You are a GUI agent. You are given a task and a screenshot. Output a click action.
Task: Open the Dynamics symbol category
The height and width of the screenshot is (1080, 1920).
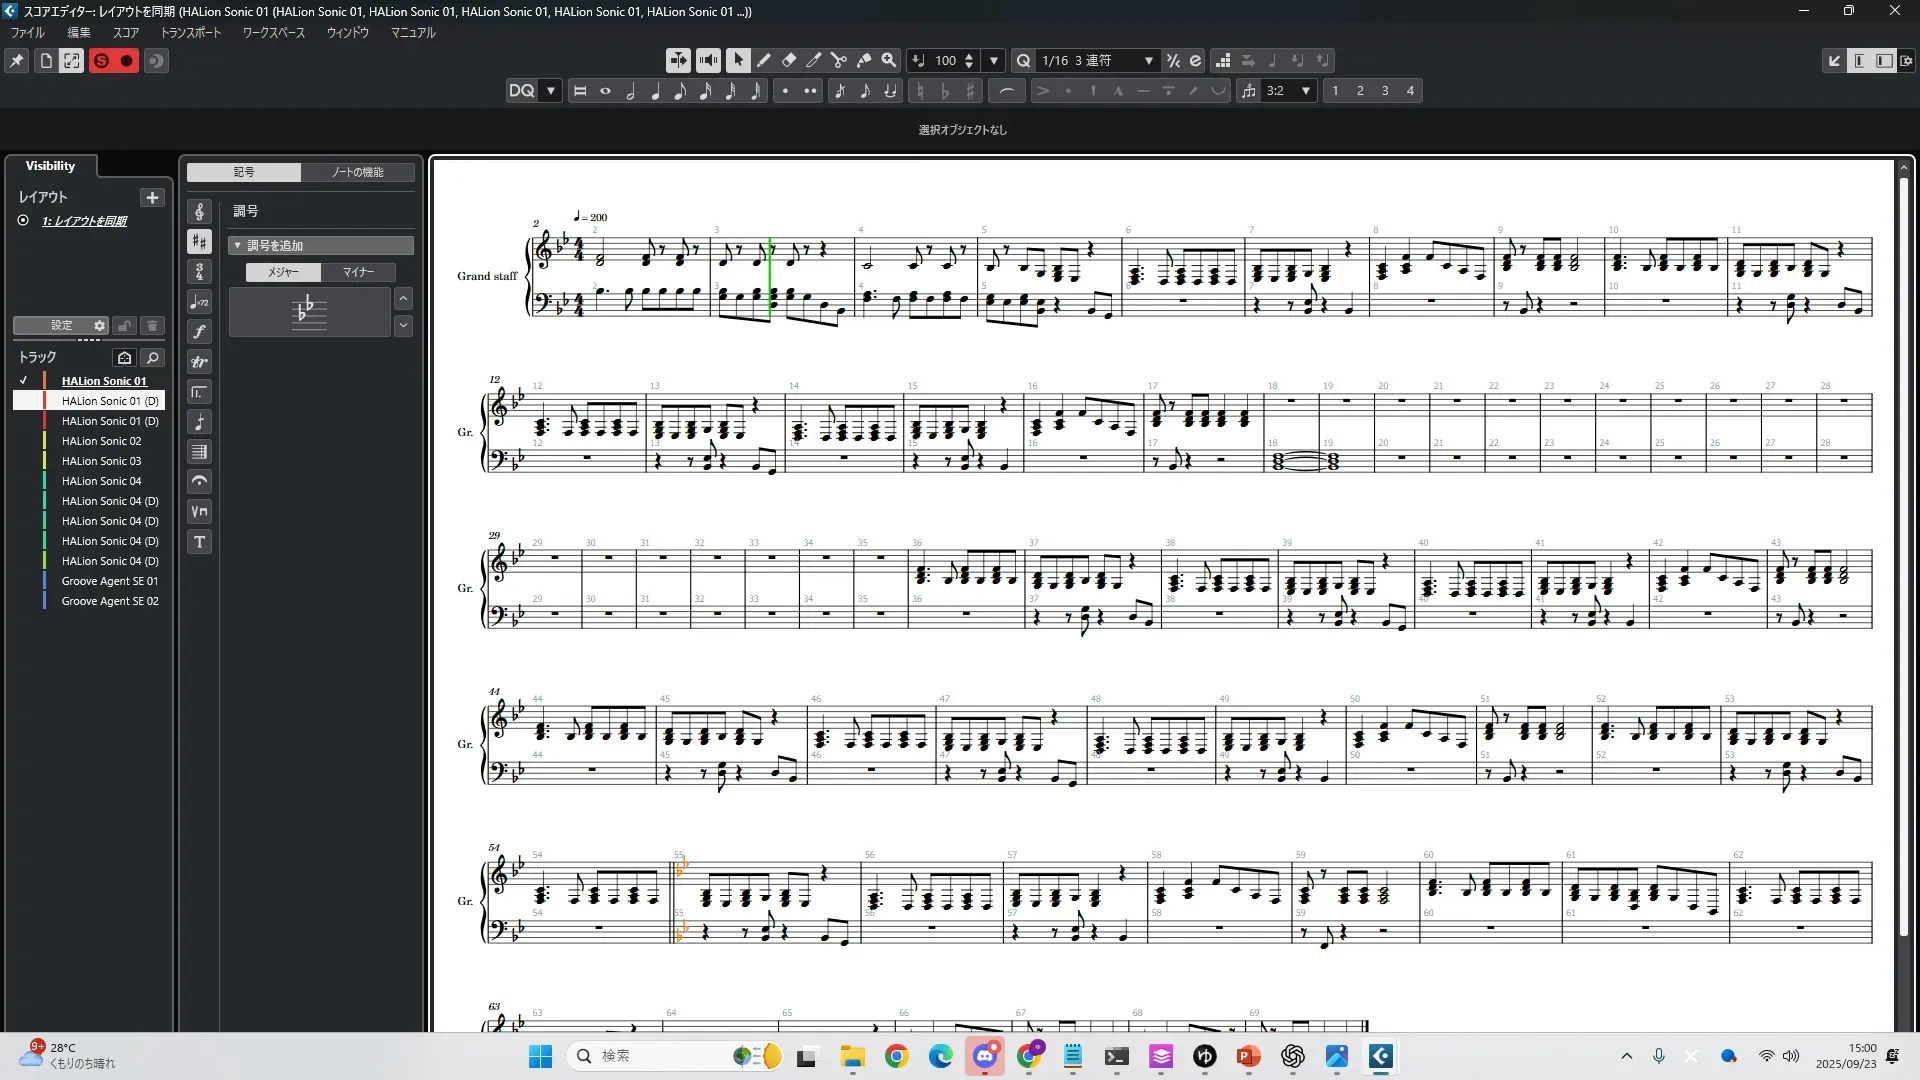point(200,332)
